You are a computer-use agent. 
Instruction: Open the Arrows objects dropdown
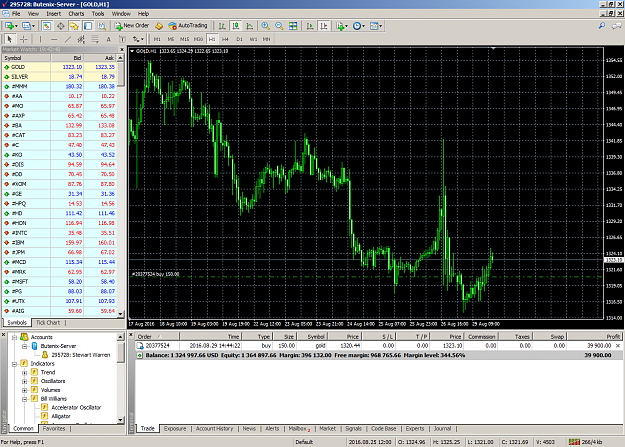(138, 39)
